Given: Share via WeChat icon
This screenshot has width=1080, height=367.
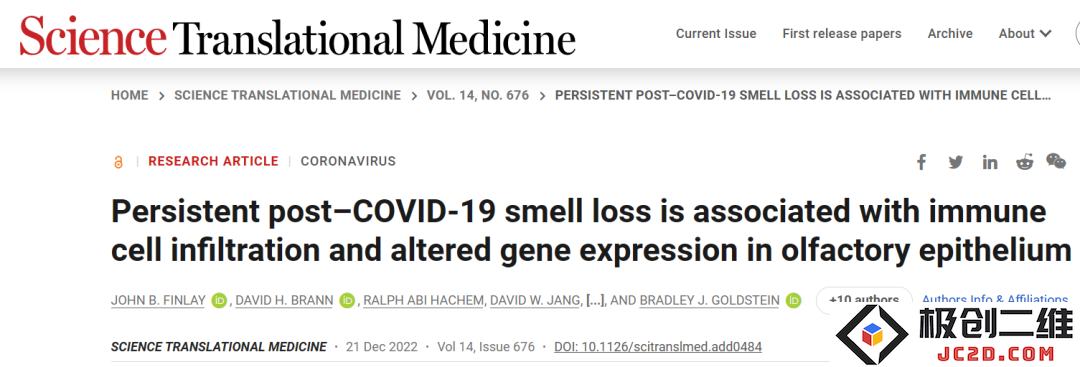Looking at the screenshot, I should click(1056, 161).
